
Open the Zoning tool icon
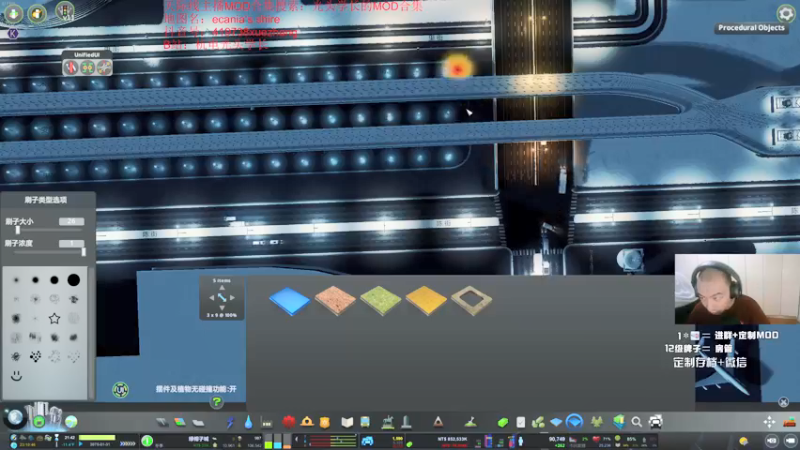click(x=180, y=422)
